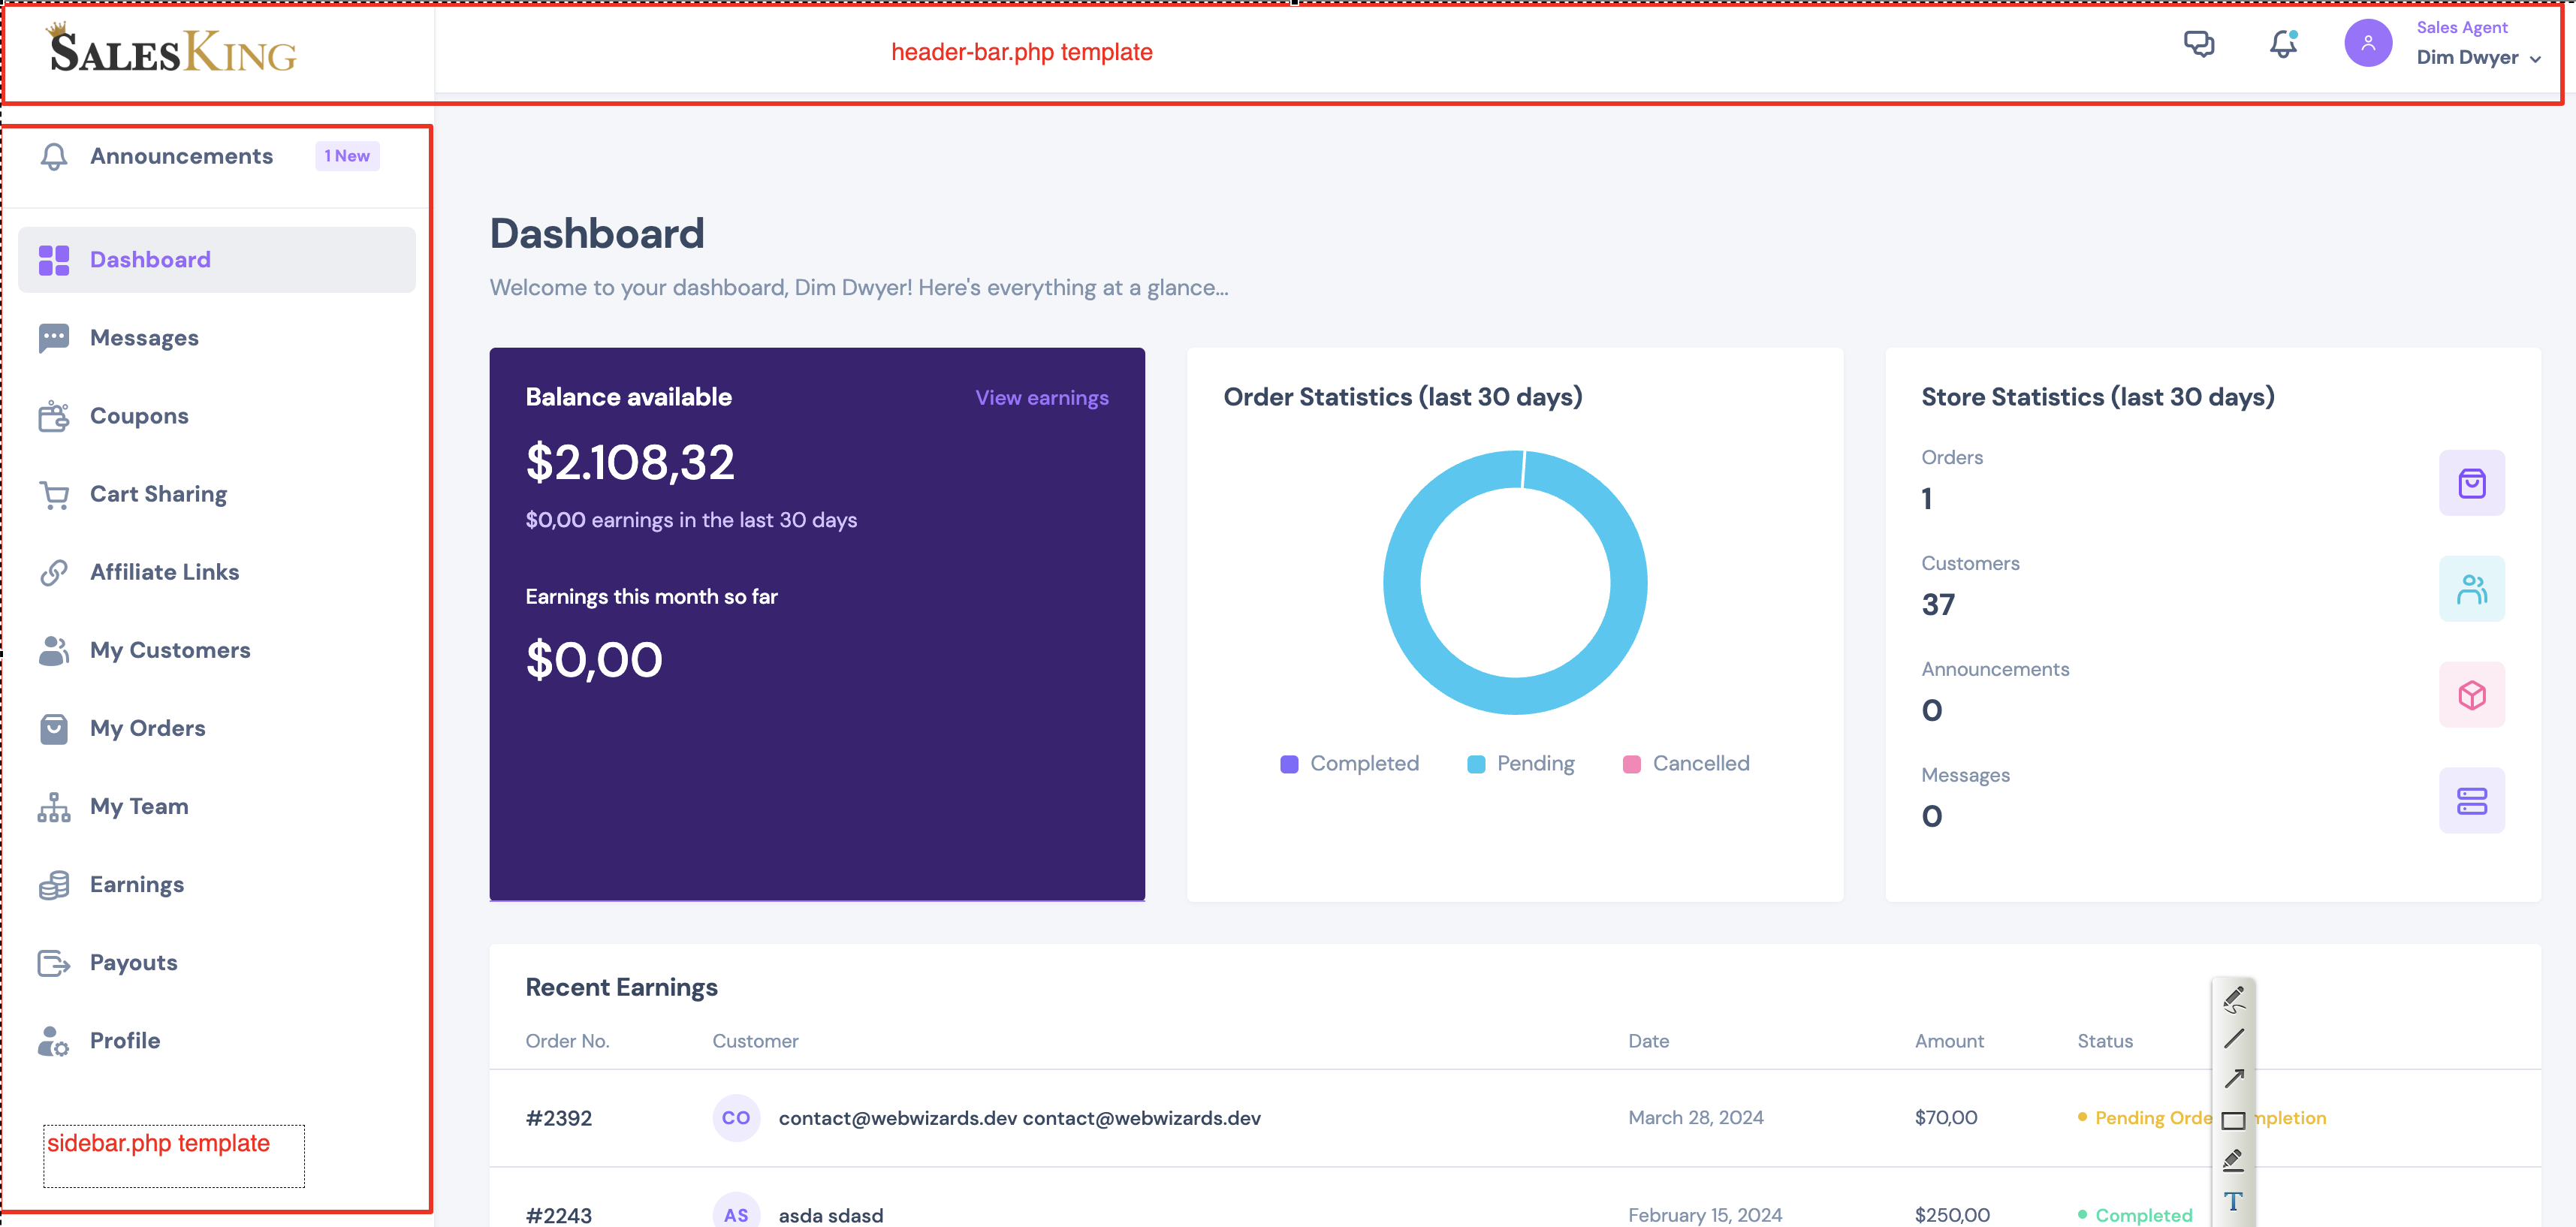This screenshot has height=1227, width=2576.
Task: Click the CO customer initials avatar
Action: (x=736, y=1118)
